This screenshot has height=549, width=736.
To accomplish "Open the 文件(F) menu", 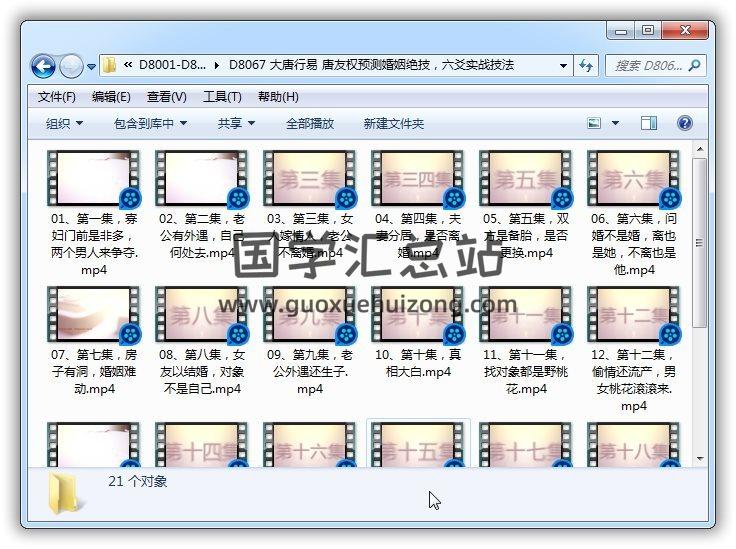I will coord(56,97).
